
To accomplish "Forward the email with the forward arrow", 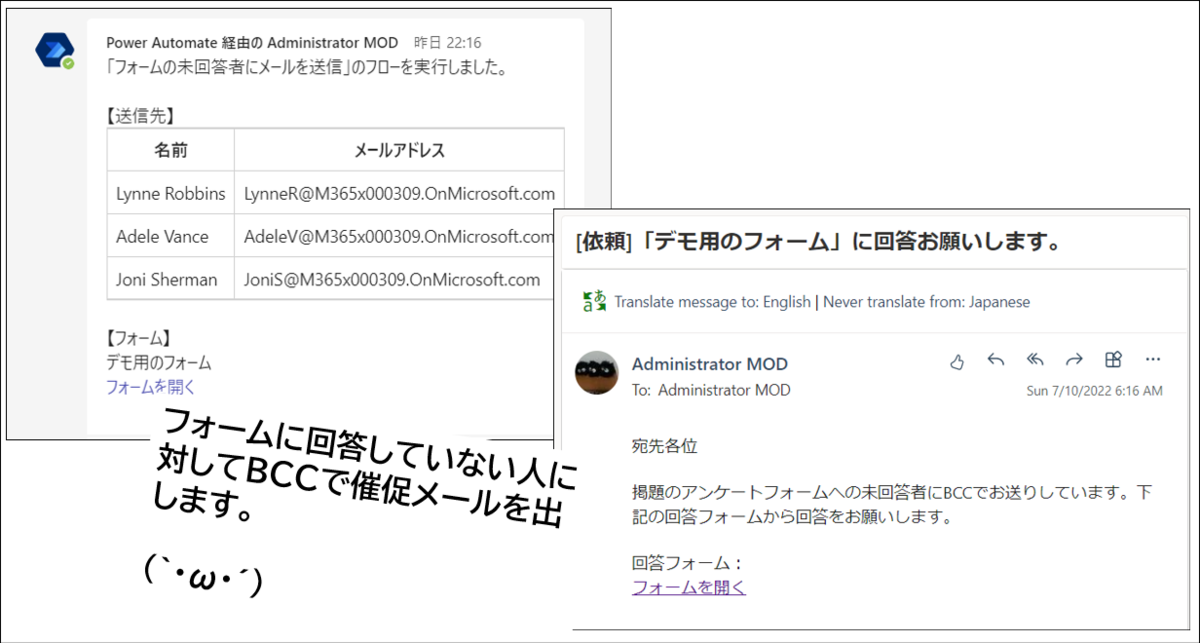I will pos(1074,360).
